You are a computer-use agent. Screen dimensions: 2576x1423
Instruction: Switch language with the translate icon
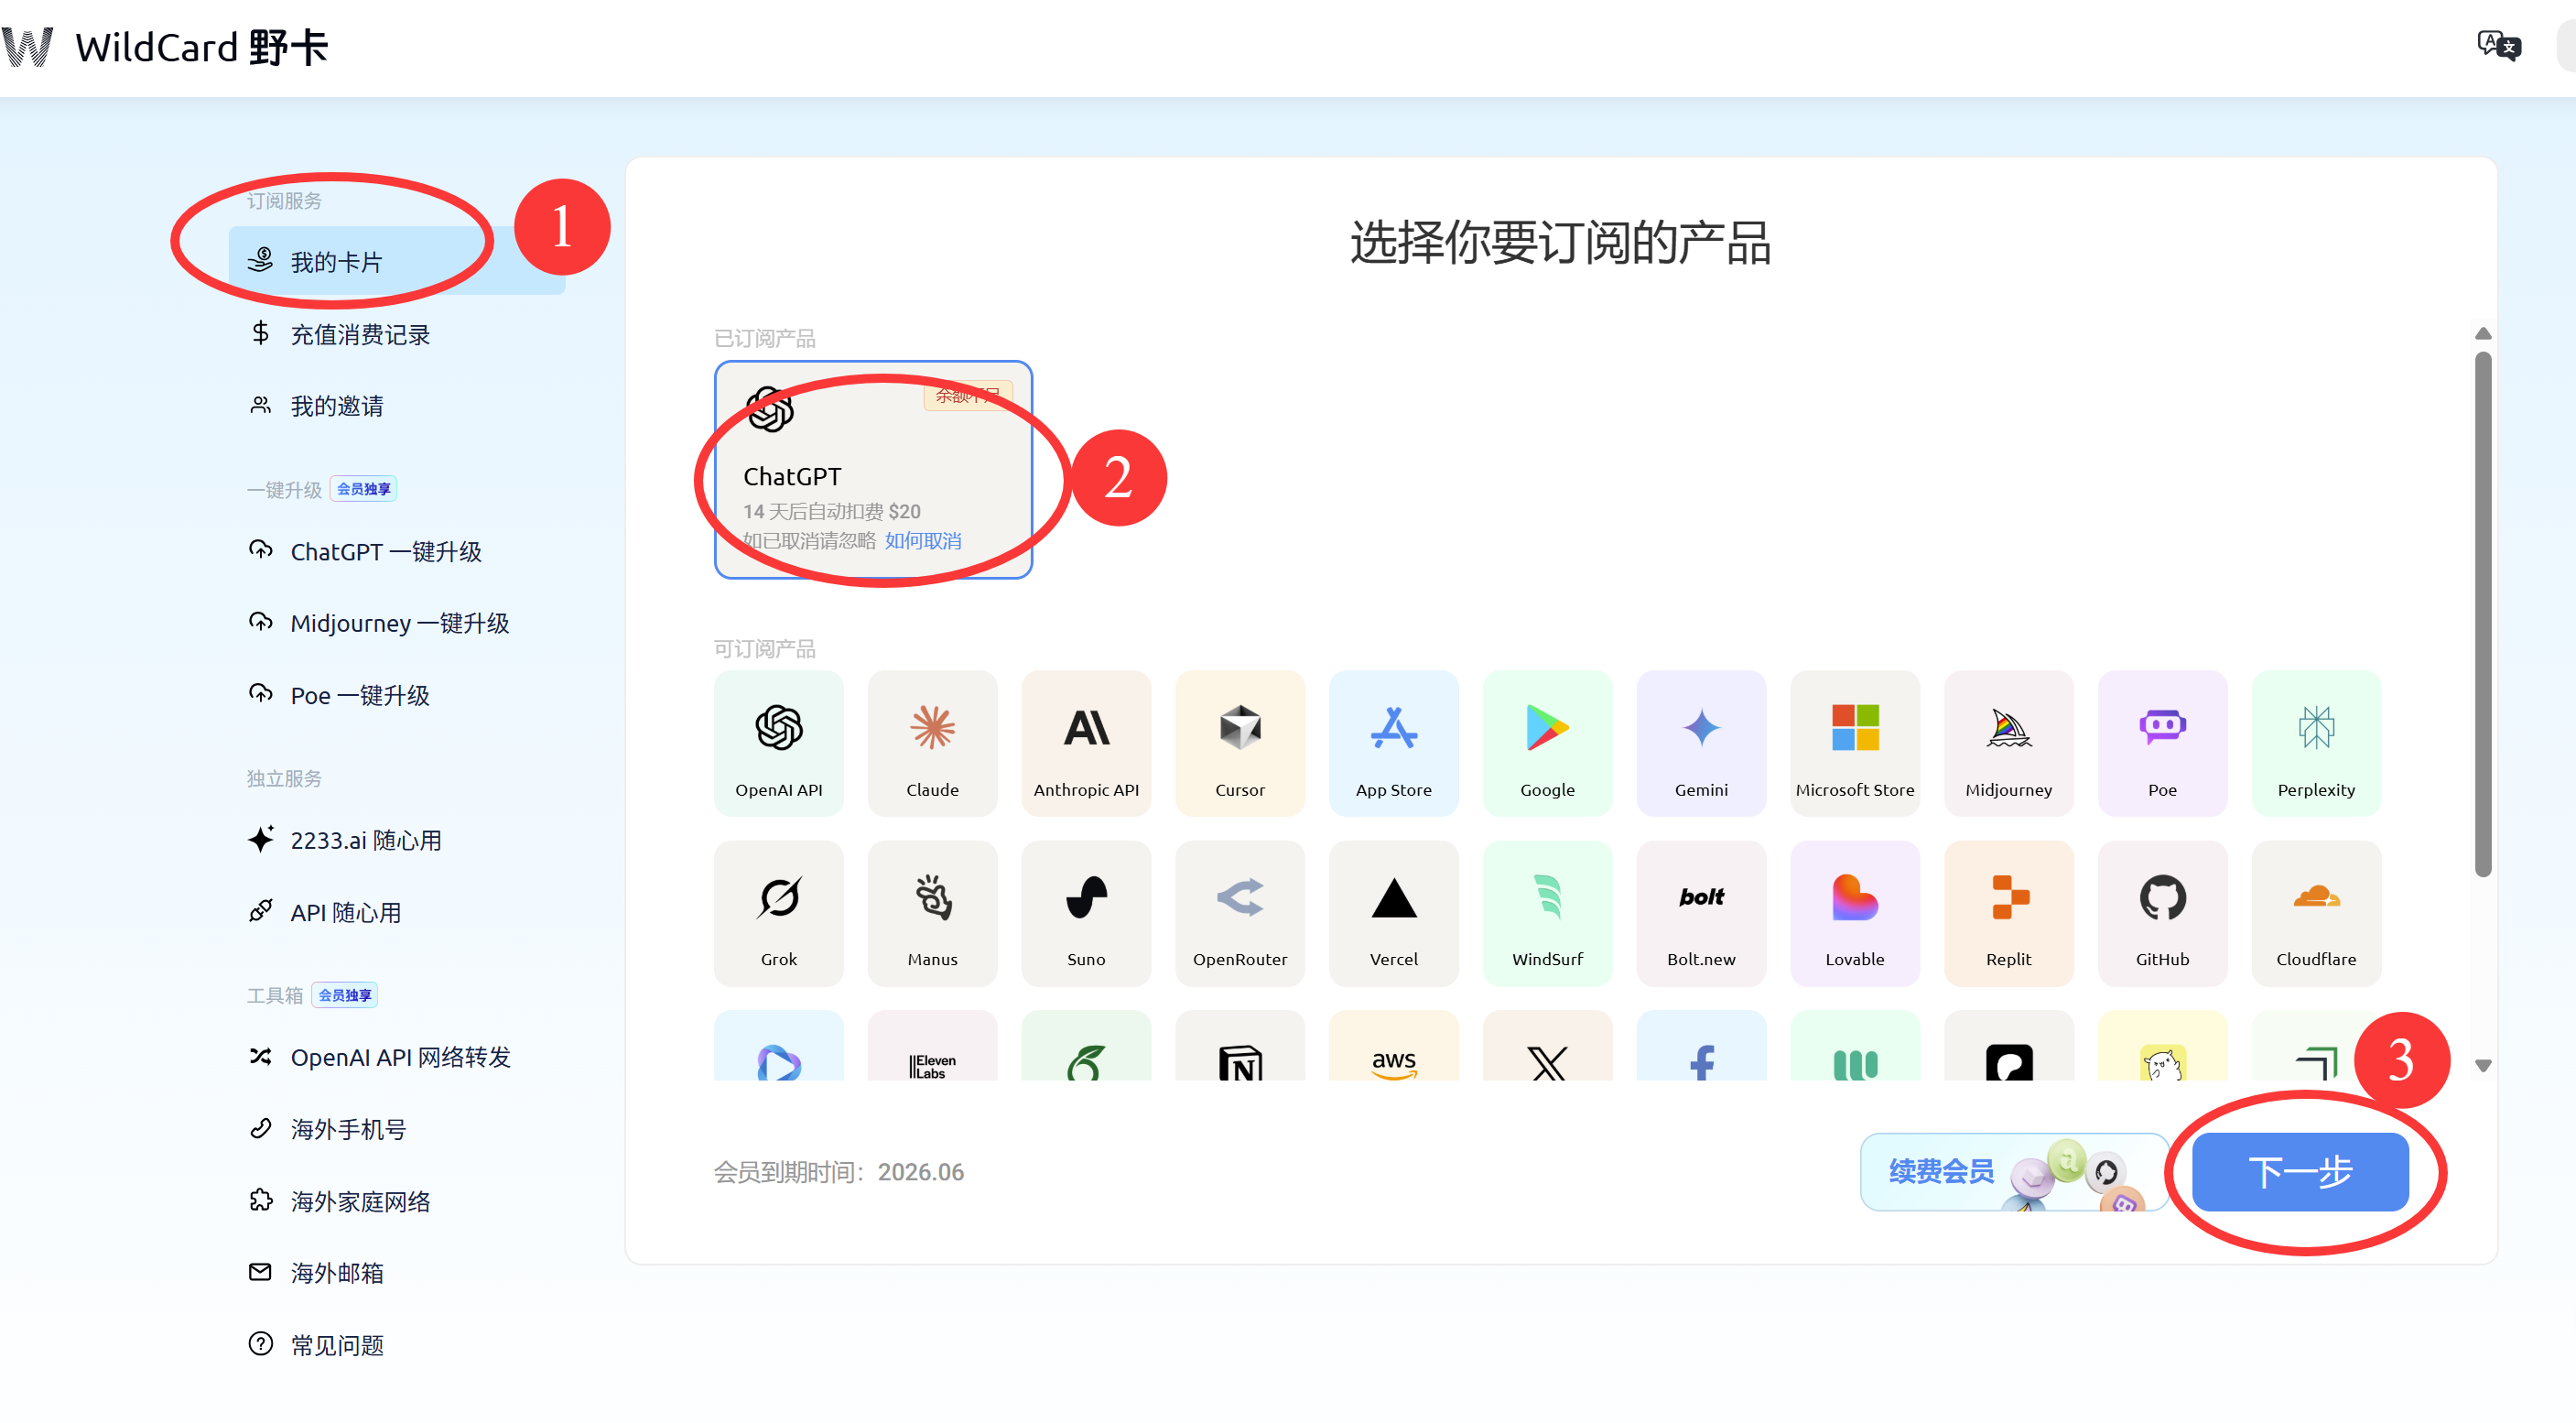[x=2498, y=46]
